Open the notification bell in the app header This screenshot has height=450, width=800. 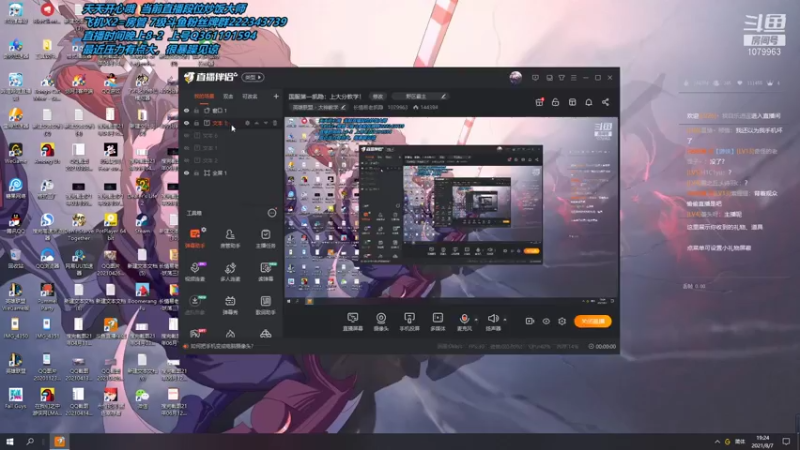pyautogui.click(x=589, y=102)
